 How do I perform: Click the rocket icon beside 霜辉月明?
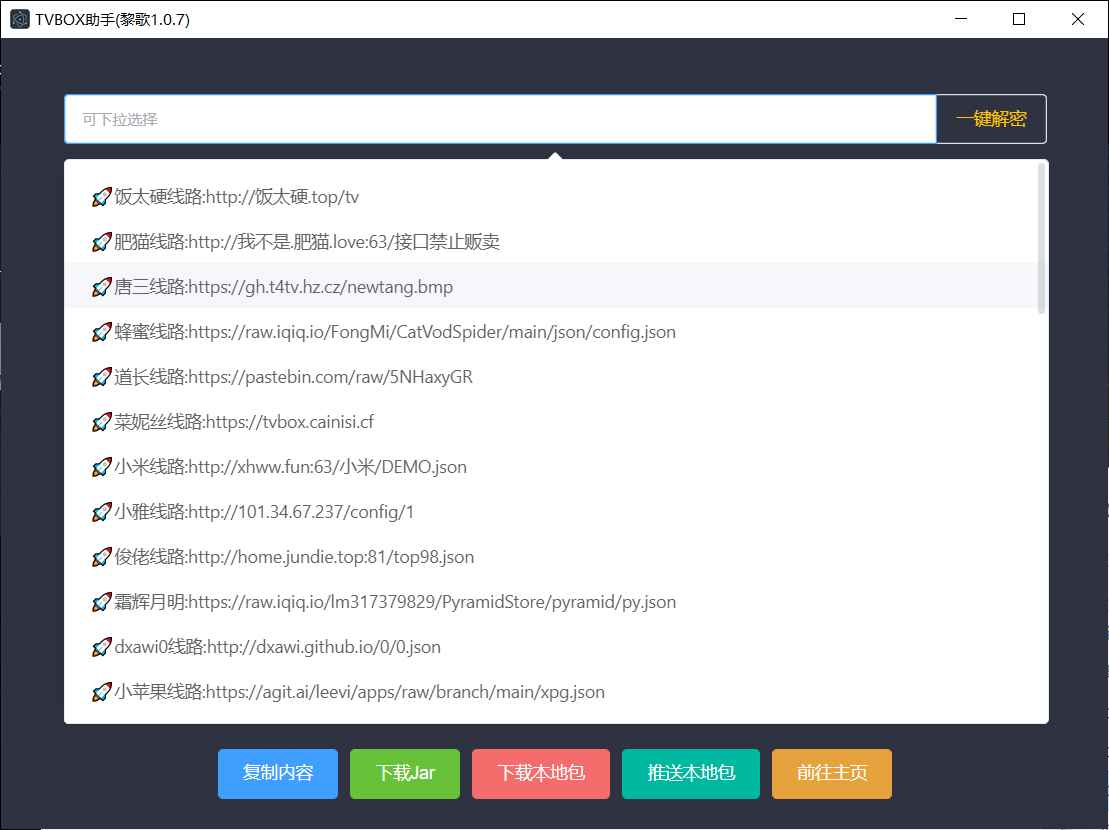coord(101,601)
